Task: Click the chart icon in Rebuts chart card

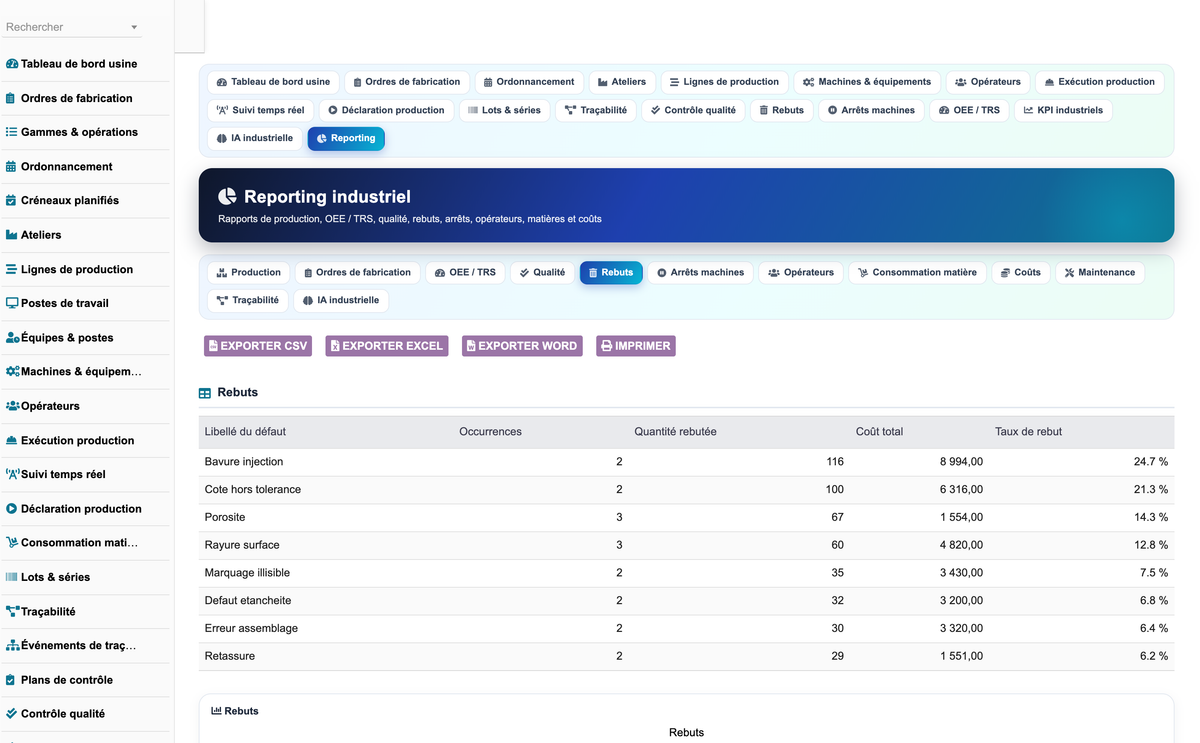Action: pyautogui.click(x=216, y=711)
